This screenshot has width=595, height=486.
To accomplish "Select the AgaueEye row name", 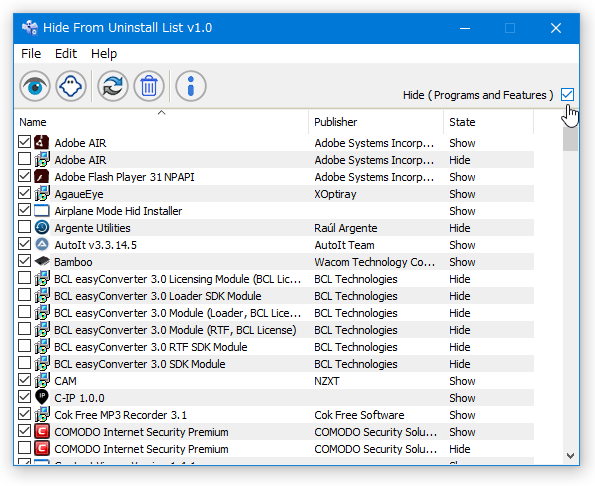I will 79,194.
